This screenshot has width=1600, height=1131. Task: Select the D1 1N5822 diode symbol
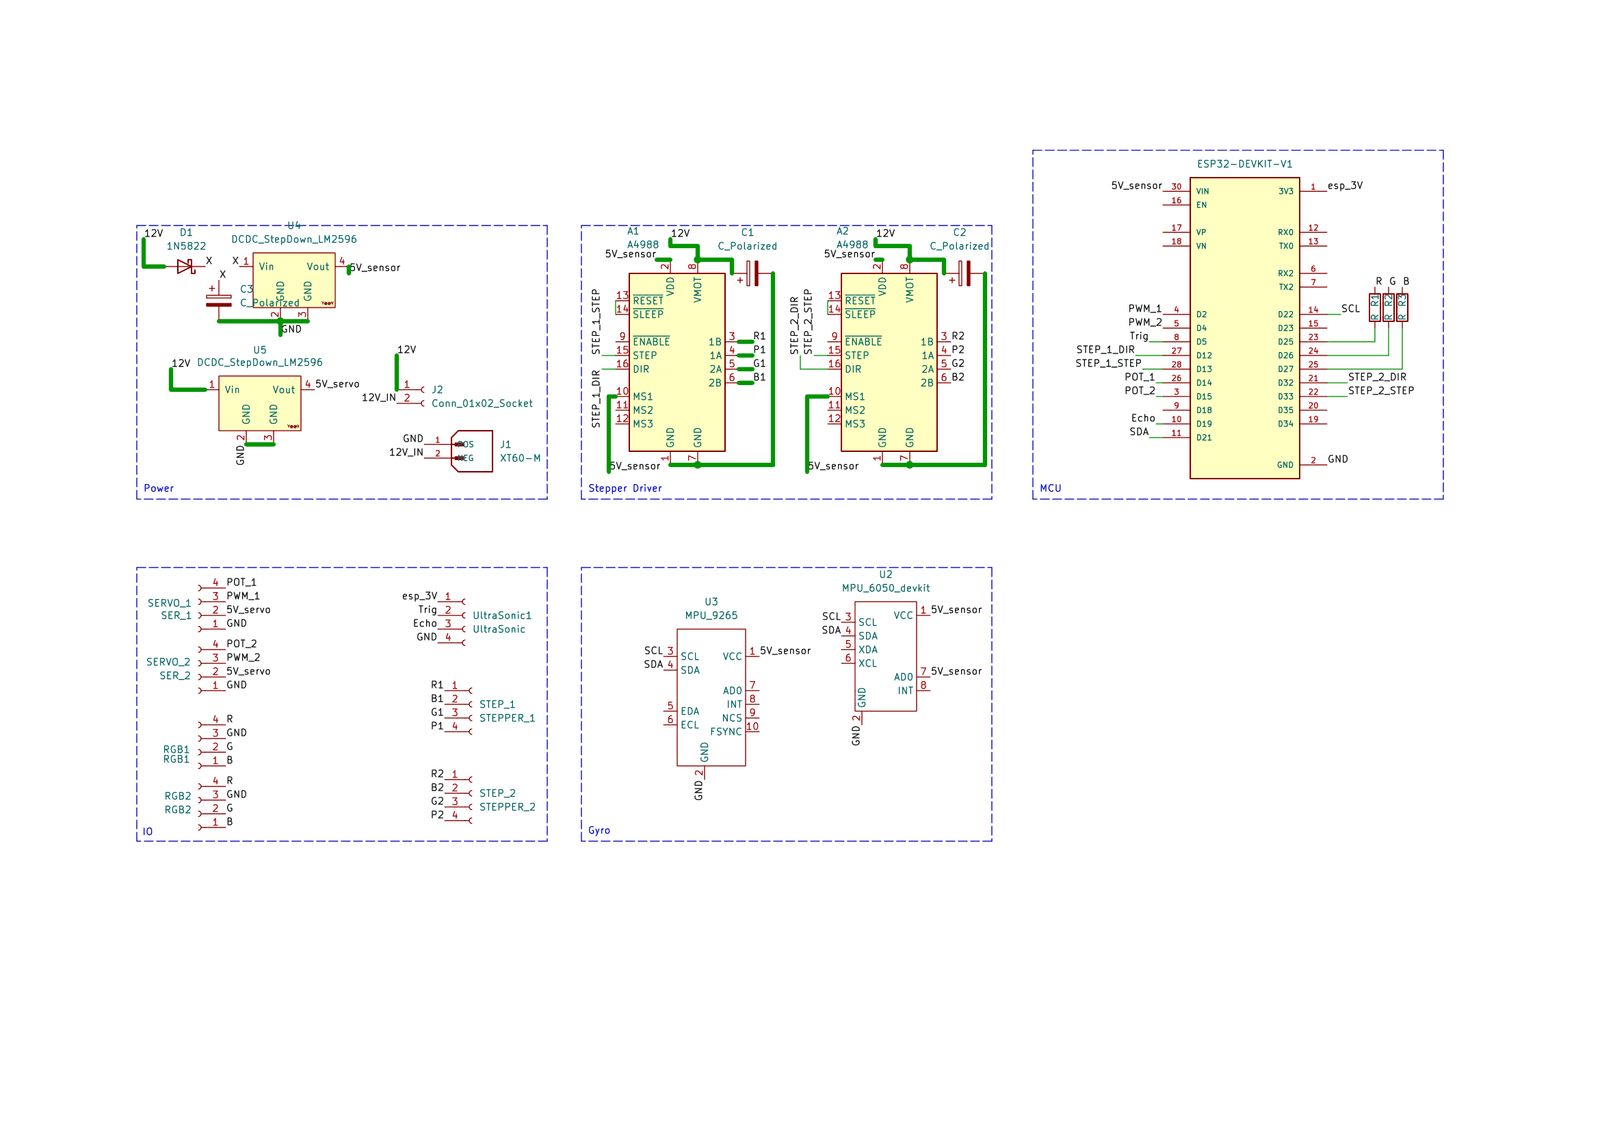pos(185,266)
